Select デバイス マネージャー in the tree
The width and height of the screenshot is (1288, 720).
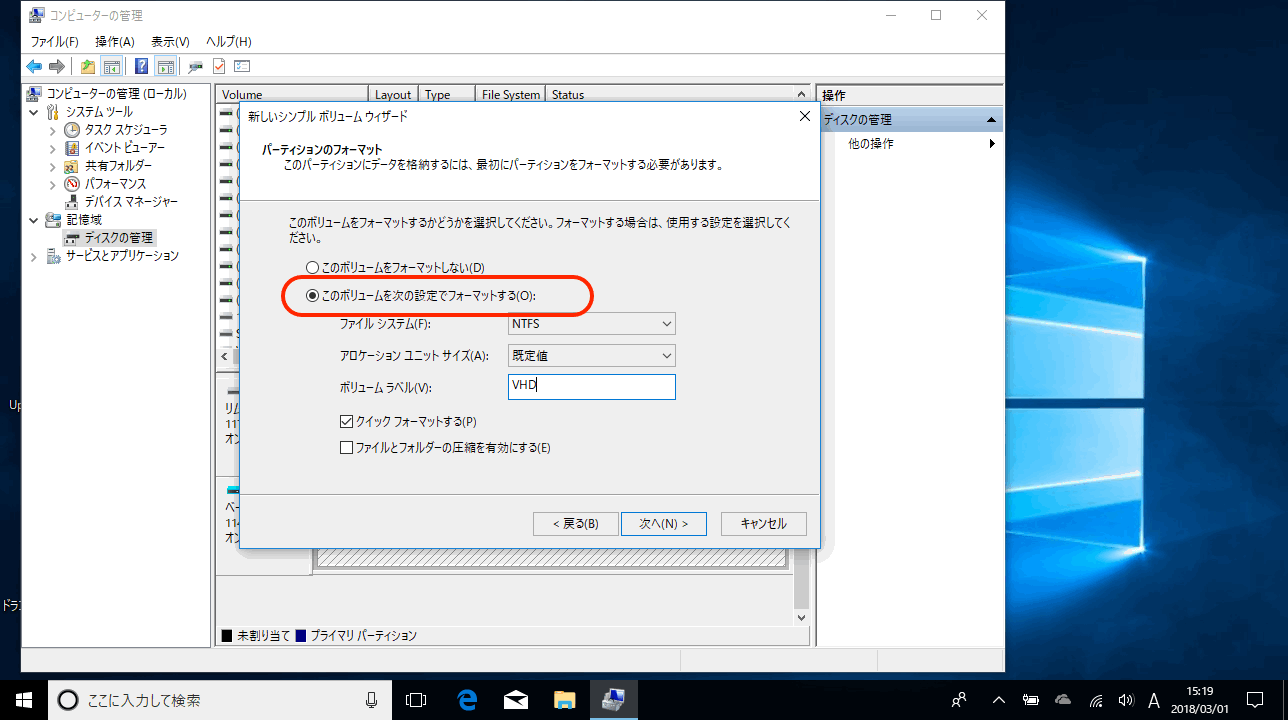[131, 202]
